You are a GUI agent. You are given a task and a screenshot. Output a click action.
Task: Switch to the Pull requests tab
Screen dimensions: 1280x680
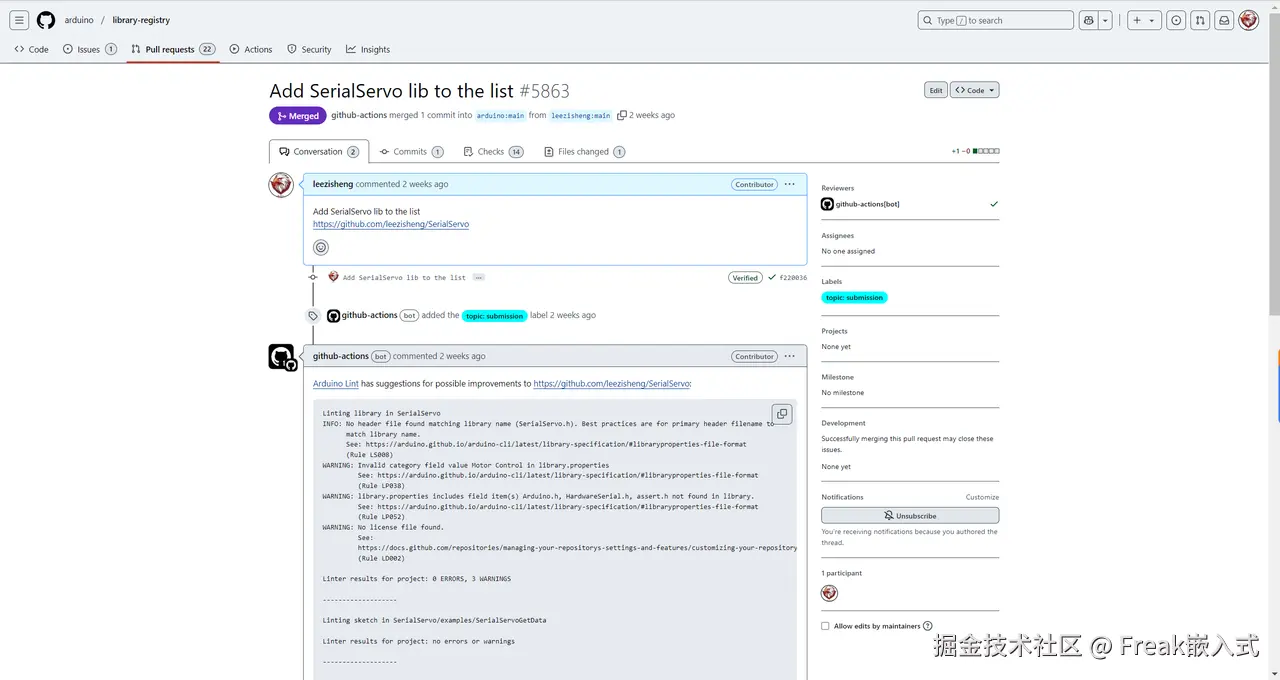tap(173, 49)
